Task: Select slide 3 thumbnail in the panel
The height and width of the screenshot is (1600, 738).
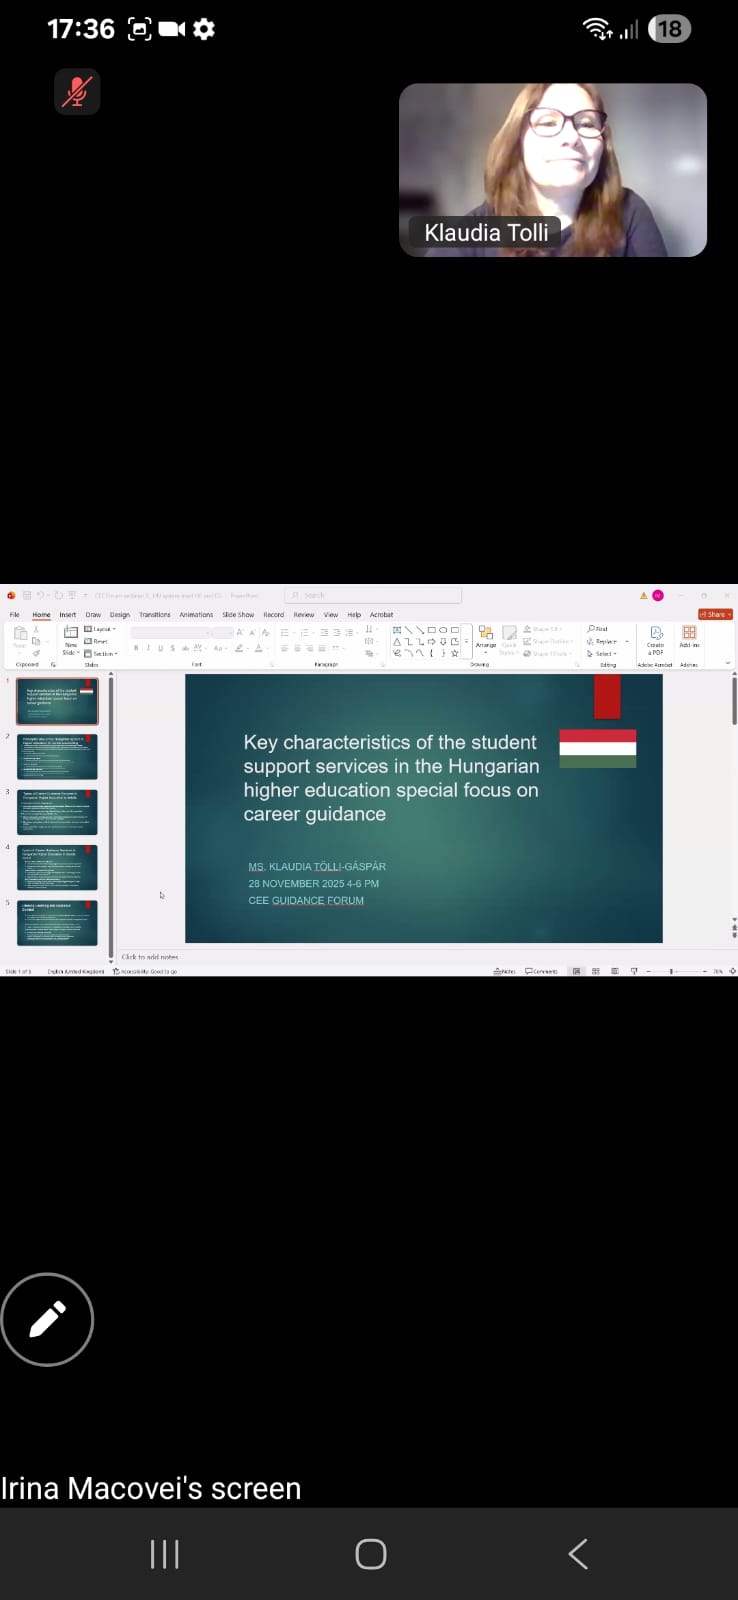Action: point(57,812)
